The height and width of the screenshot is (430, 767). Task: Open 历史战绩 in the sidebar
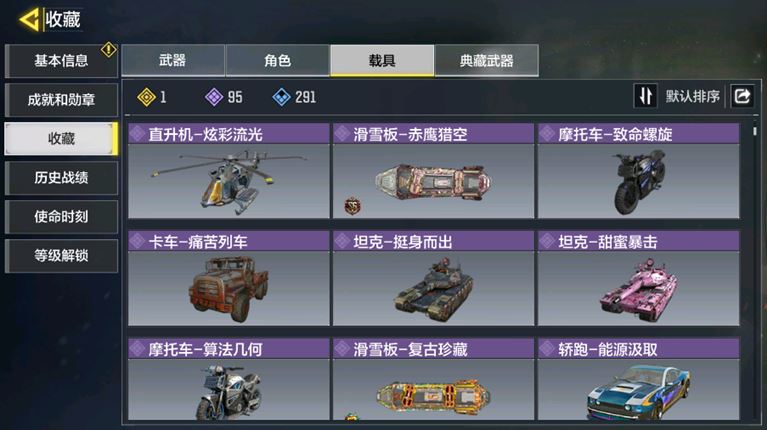61,178
